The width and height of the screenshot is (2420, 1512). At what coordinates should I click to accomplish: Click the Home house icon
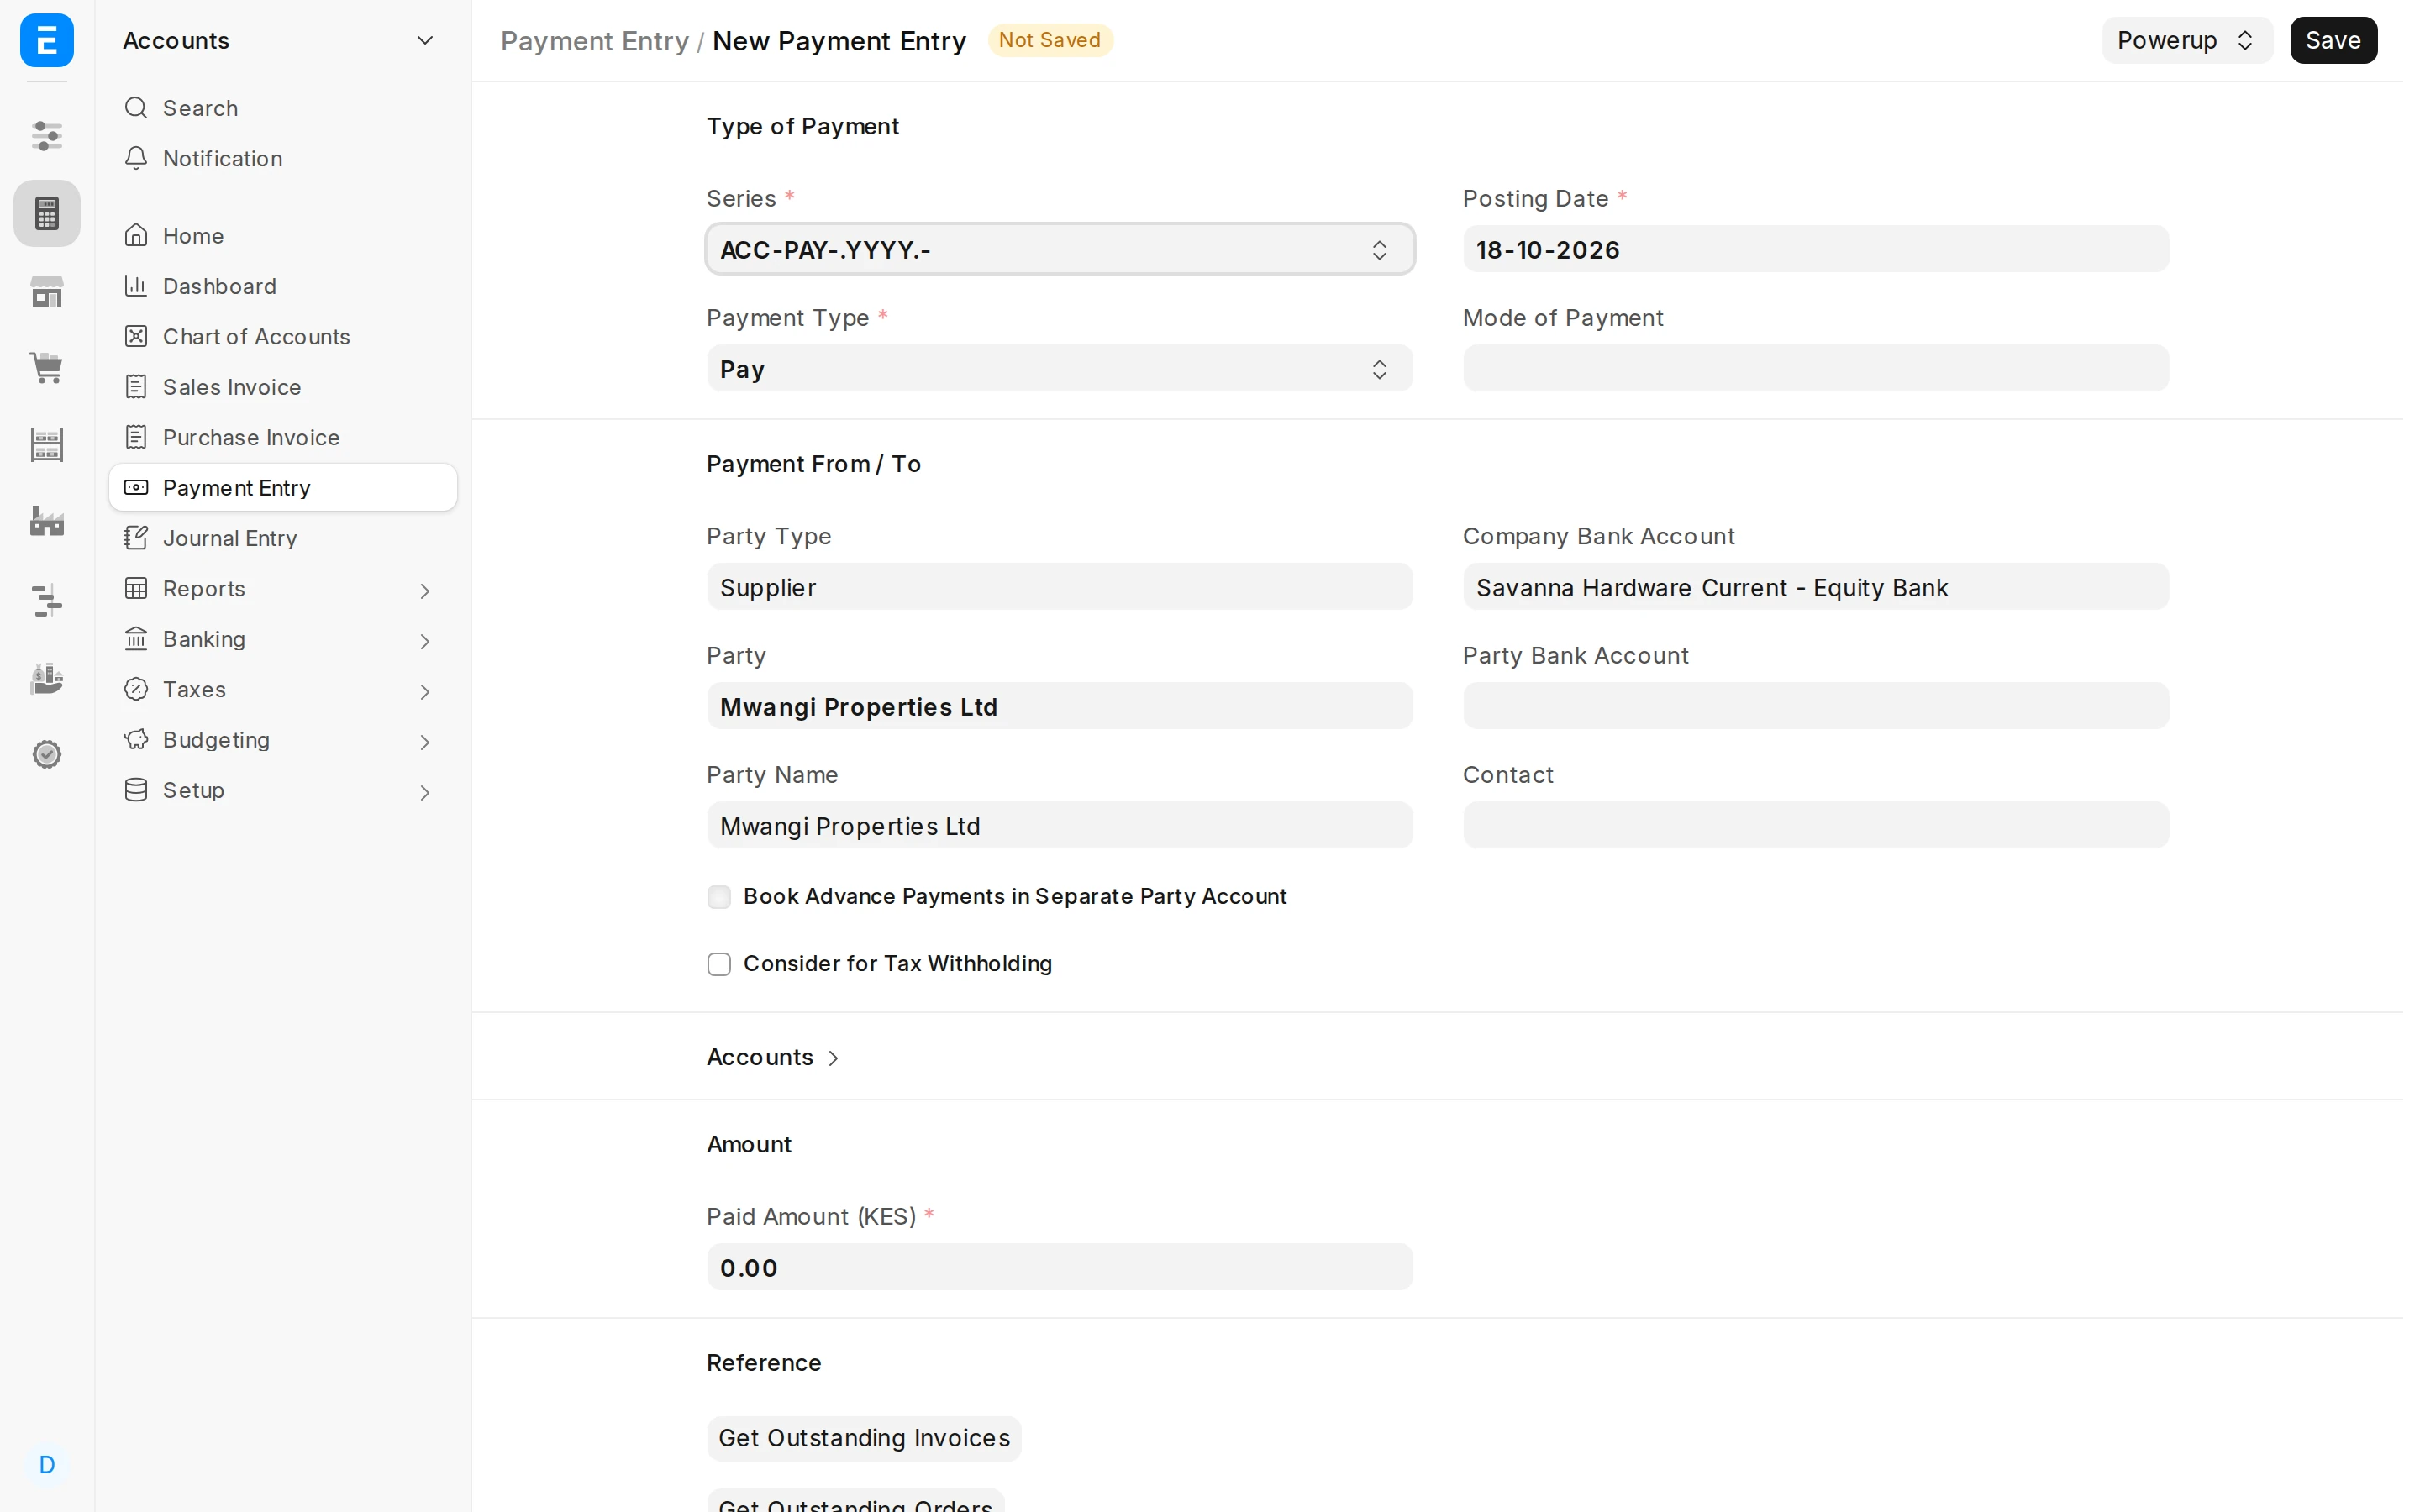tap(136, 235)
